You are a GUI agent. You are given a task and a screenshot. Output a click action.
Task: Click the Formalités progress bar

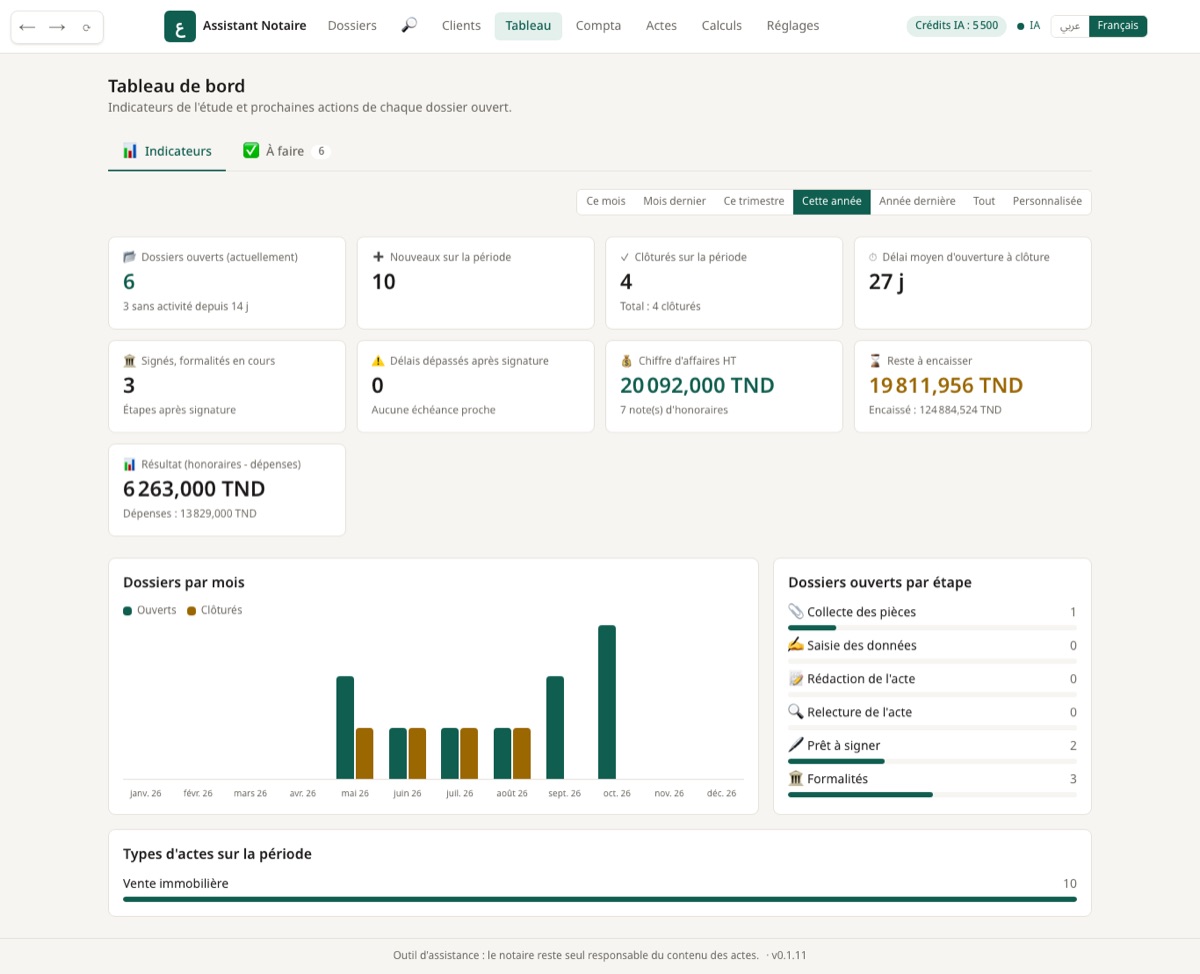pos(932,795)
